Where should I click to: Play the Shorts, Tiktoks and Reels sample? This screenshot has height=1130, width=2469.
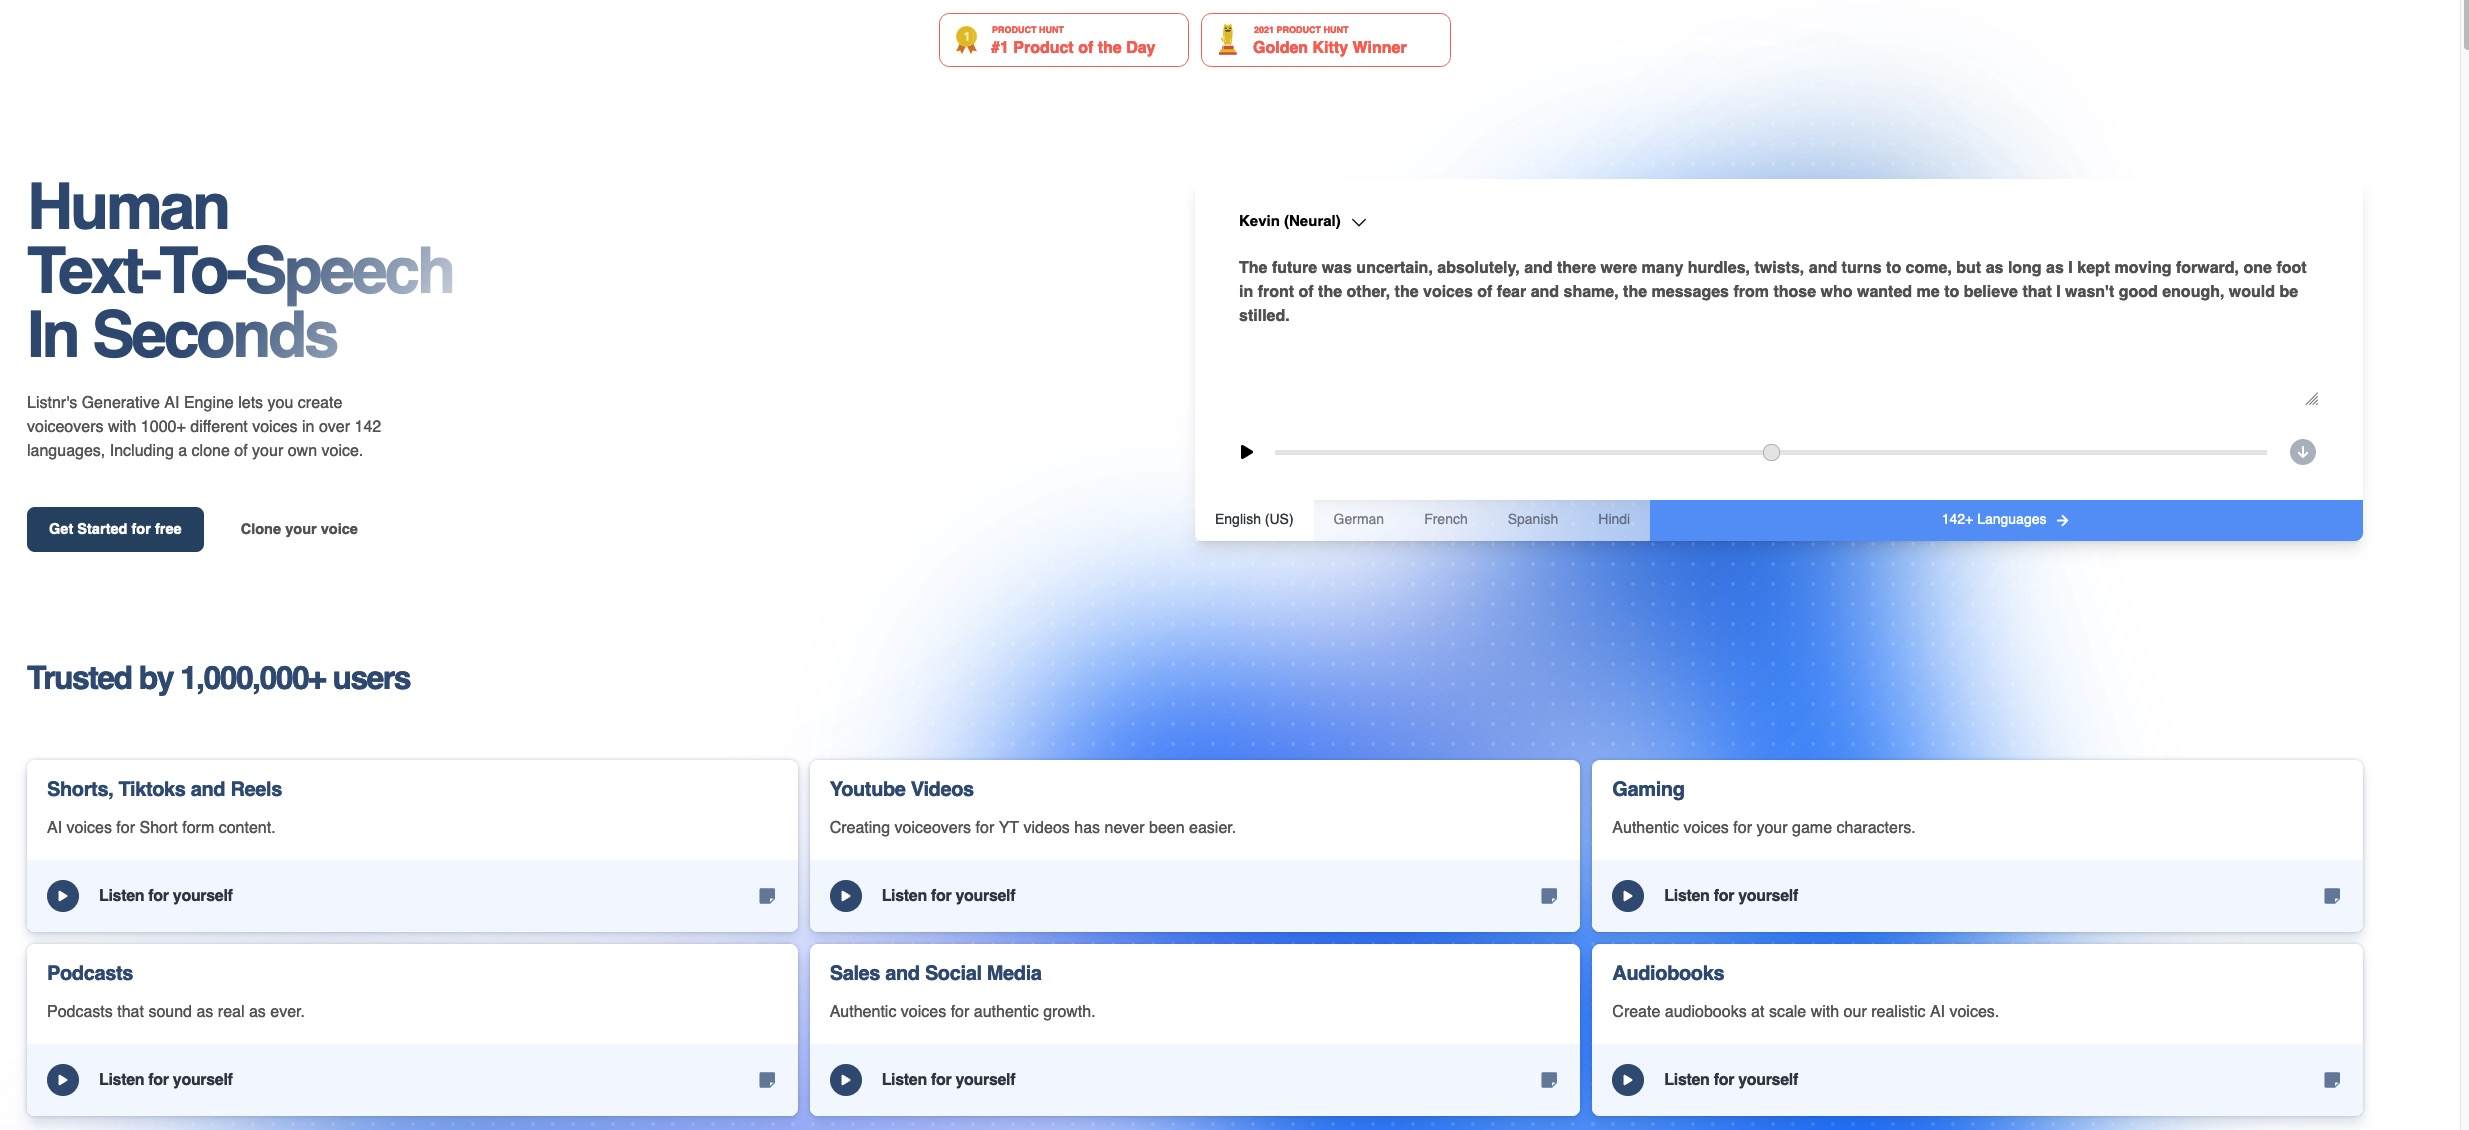63,896
